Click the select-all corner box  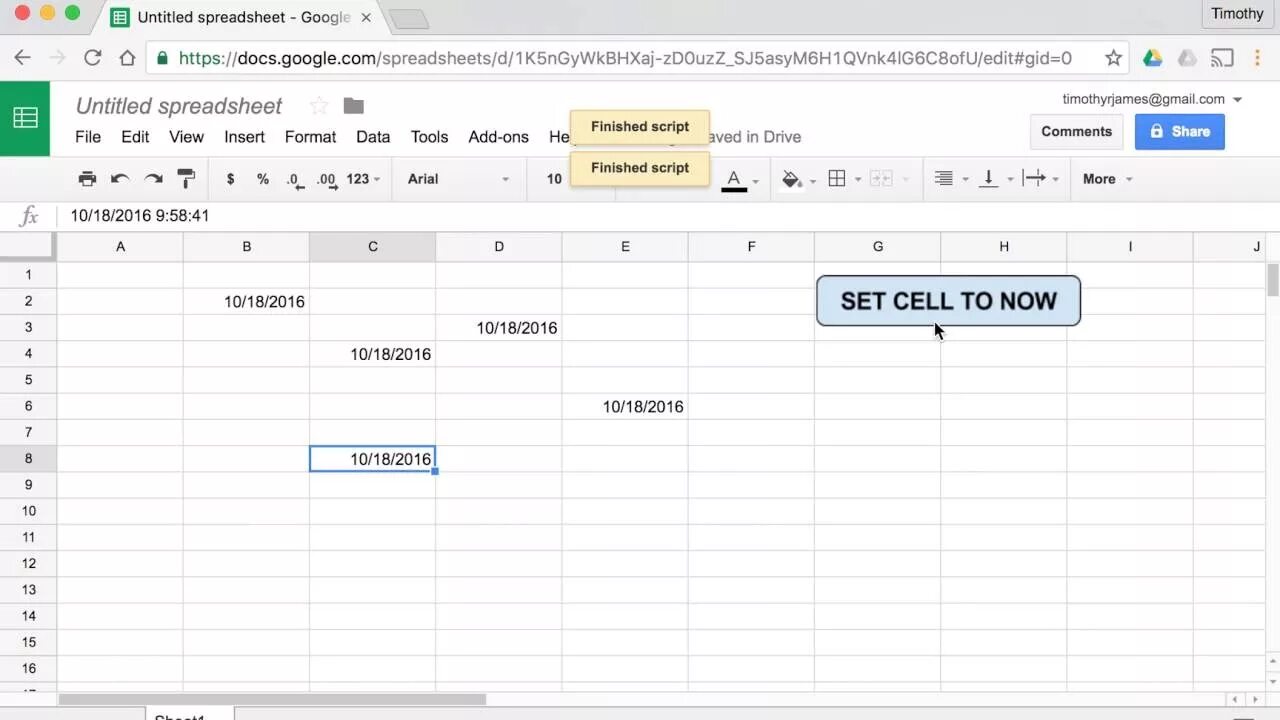[x=28, y=247]
